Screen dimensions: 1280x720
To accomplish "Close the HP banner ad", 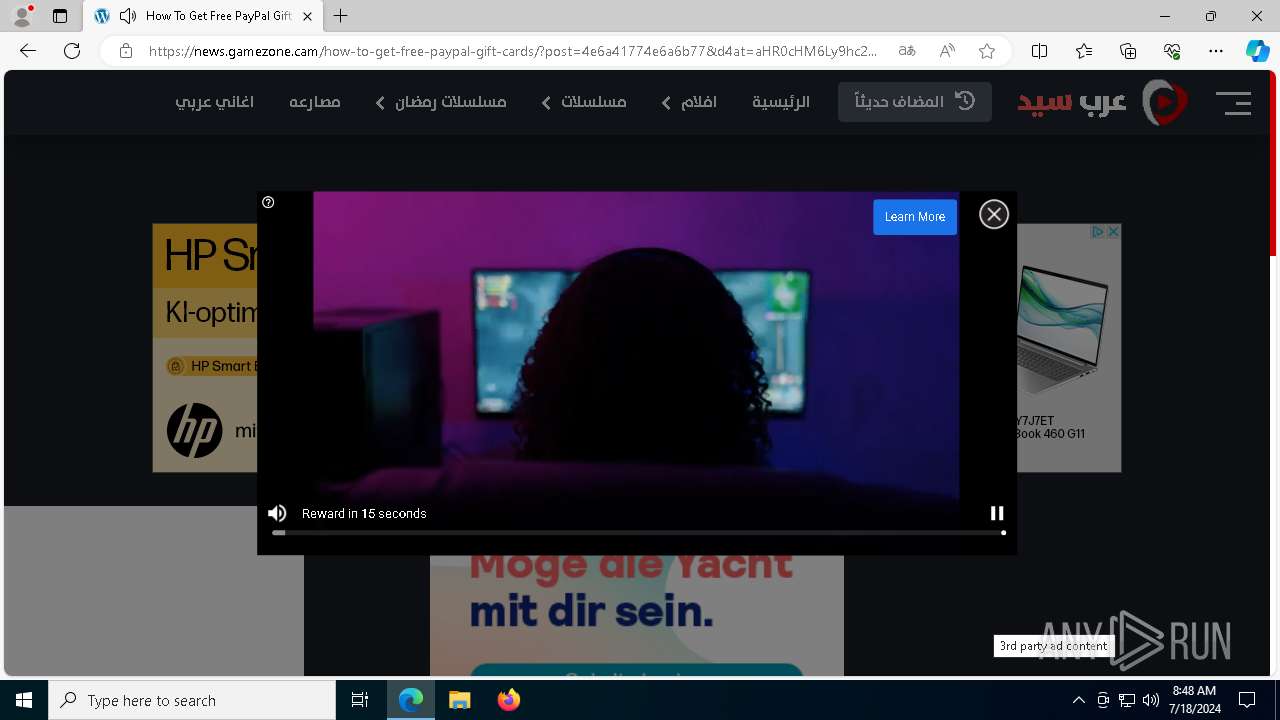I will pos(1113,231).
